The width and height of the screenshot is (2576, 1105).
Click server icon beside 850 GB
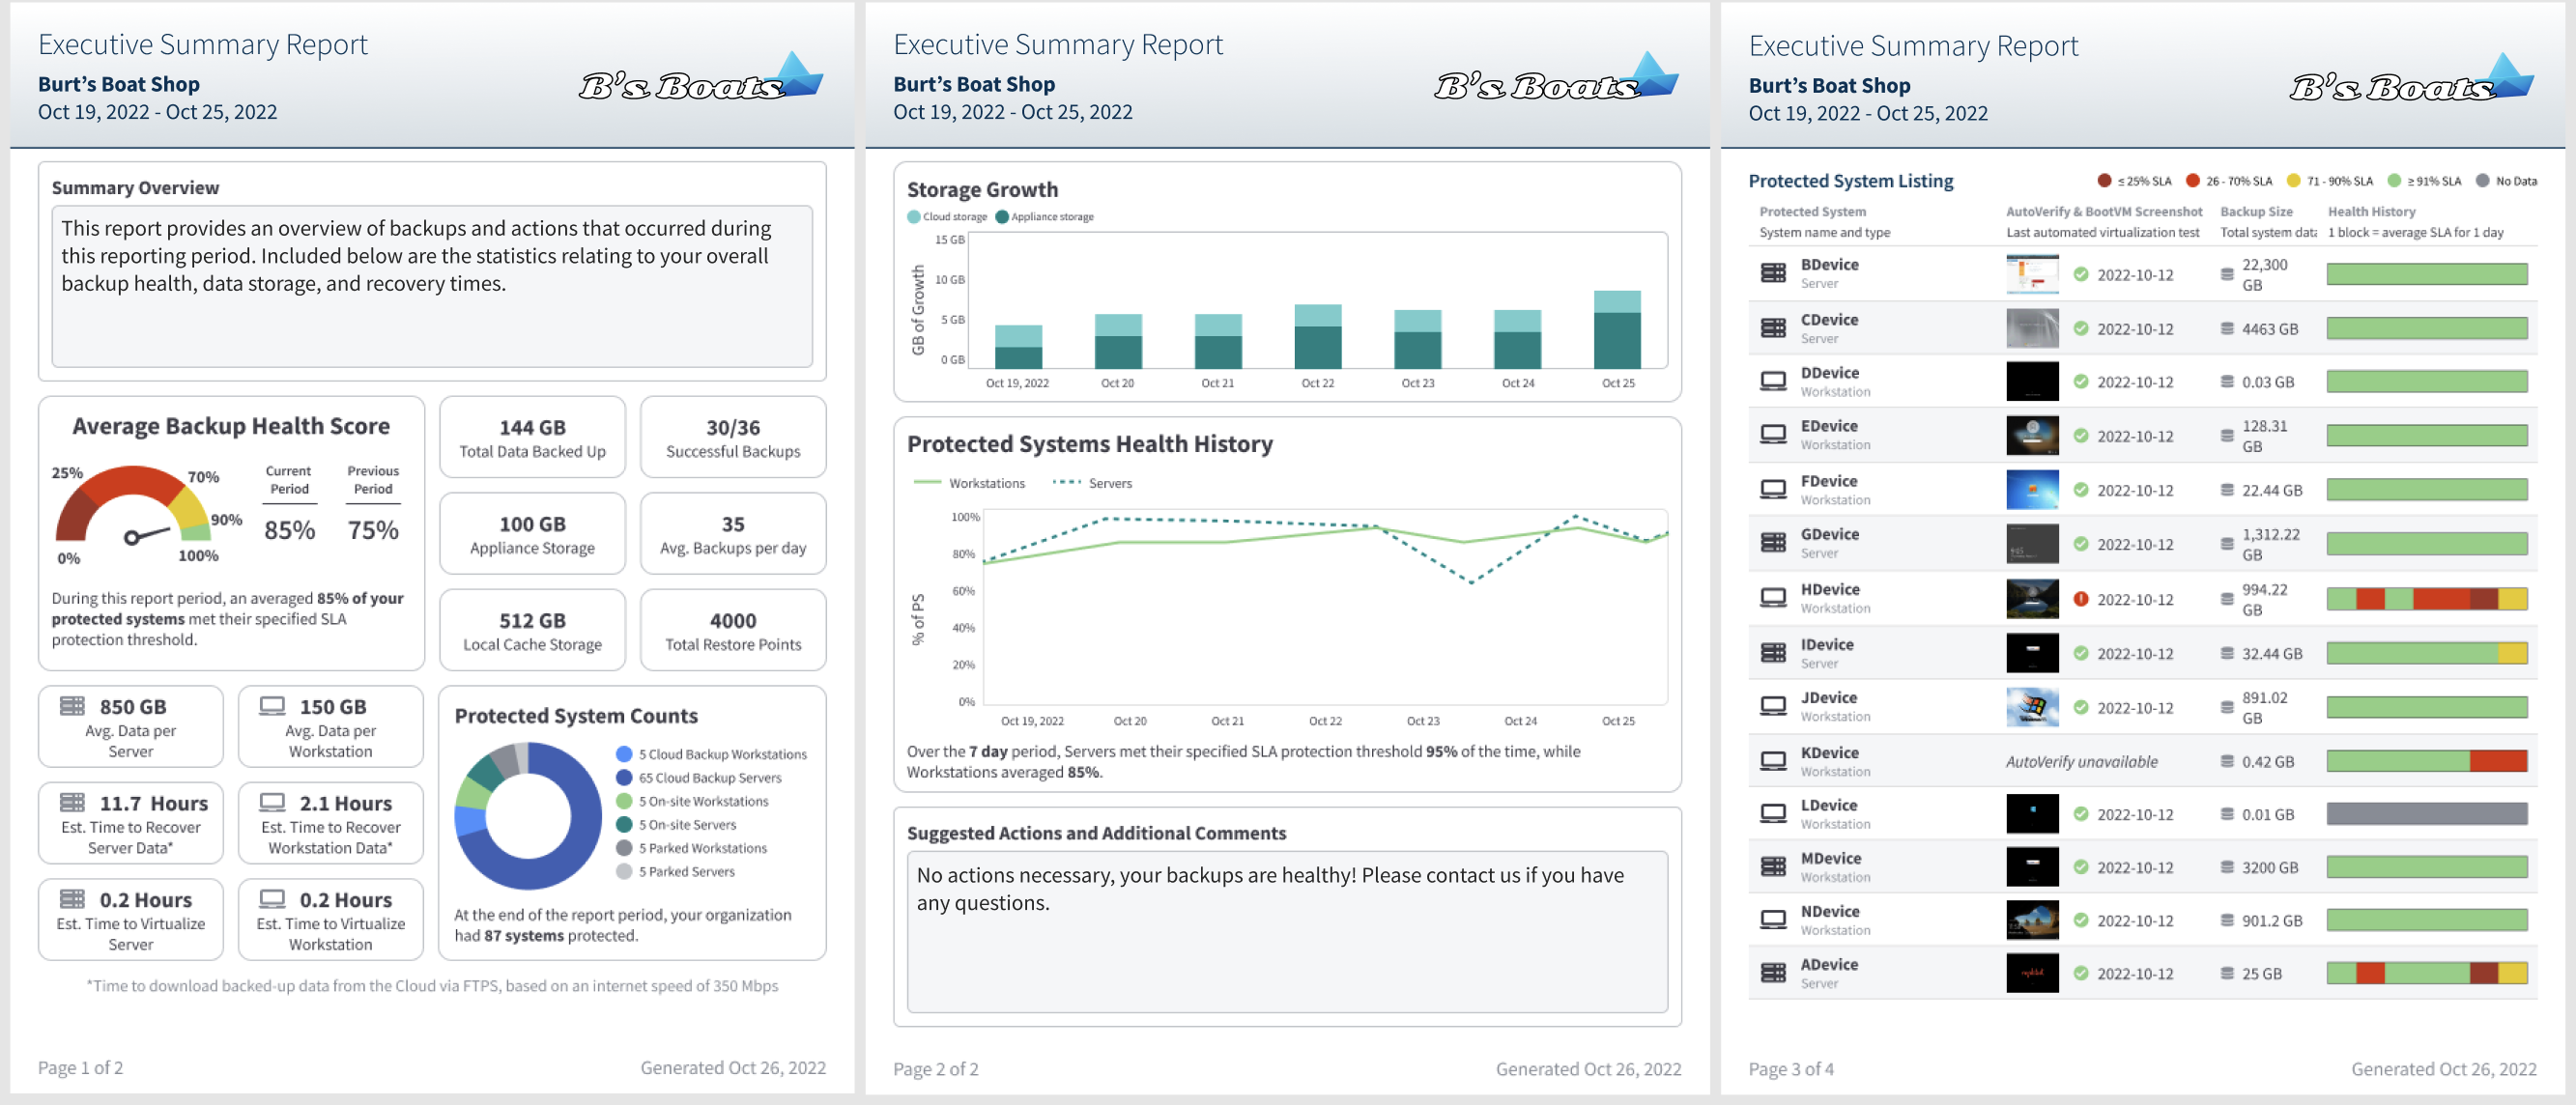pos(72,706)
